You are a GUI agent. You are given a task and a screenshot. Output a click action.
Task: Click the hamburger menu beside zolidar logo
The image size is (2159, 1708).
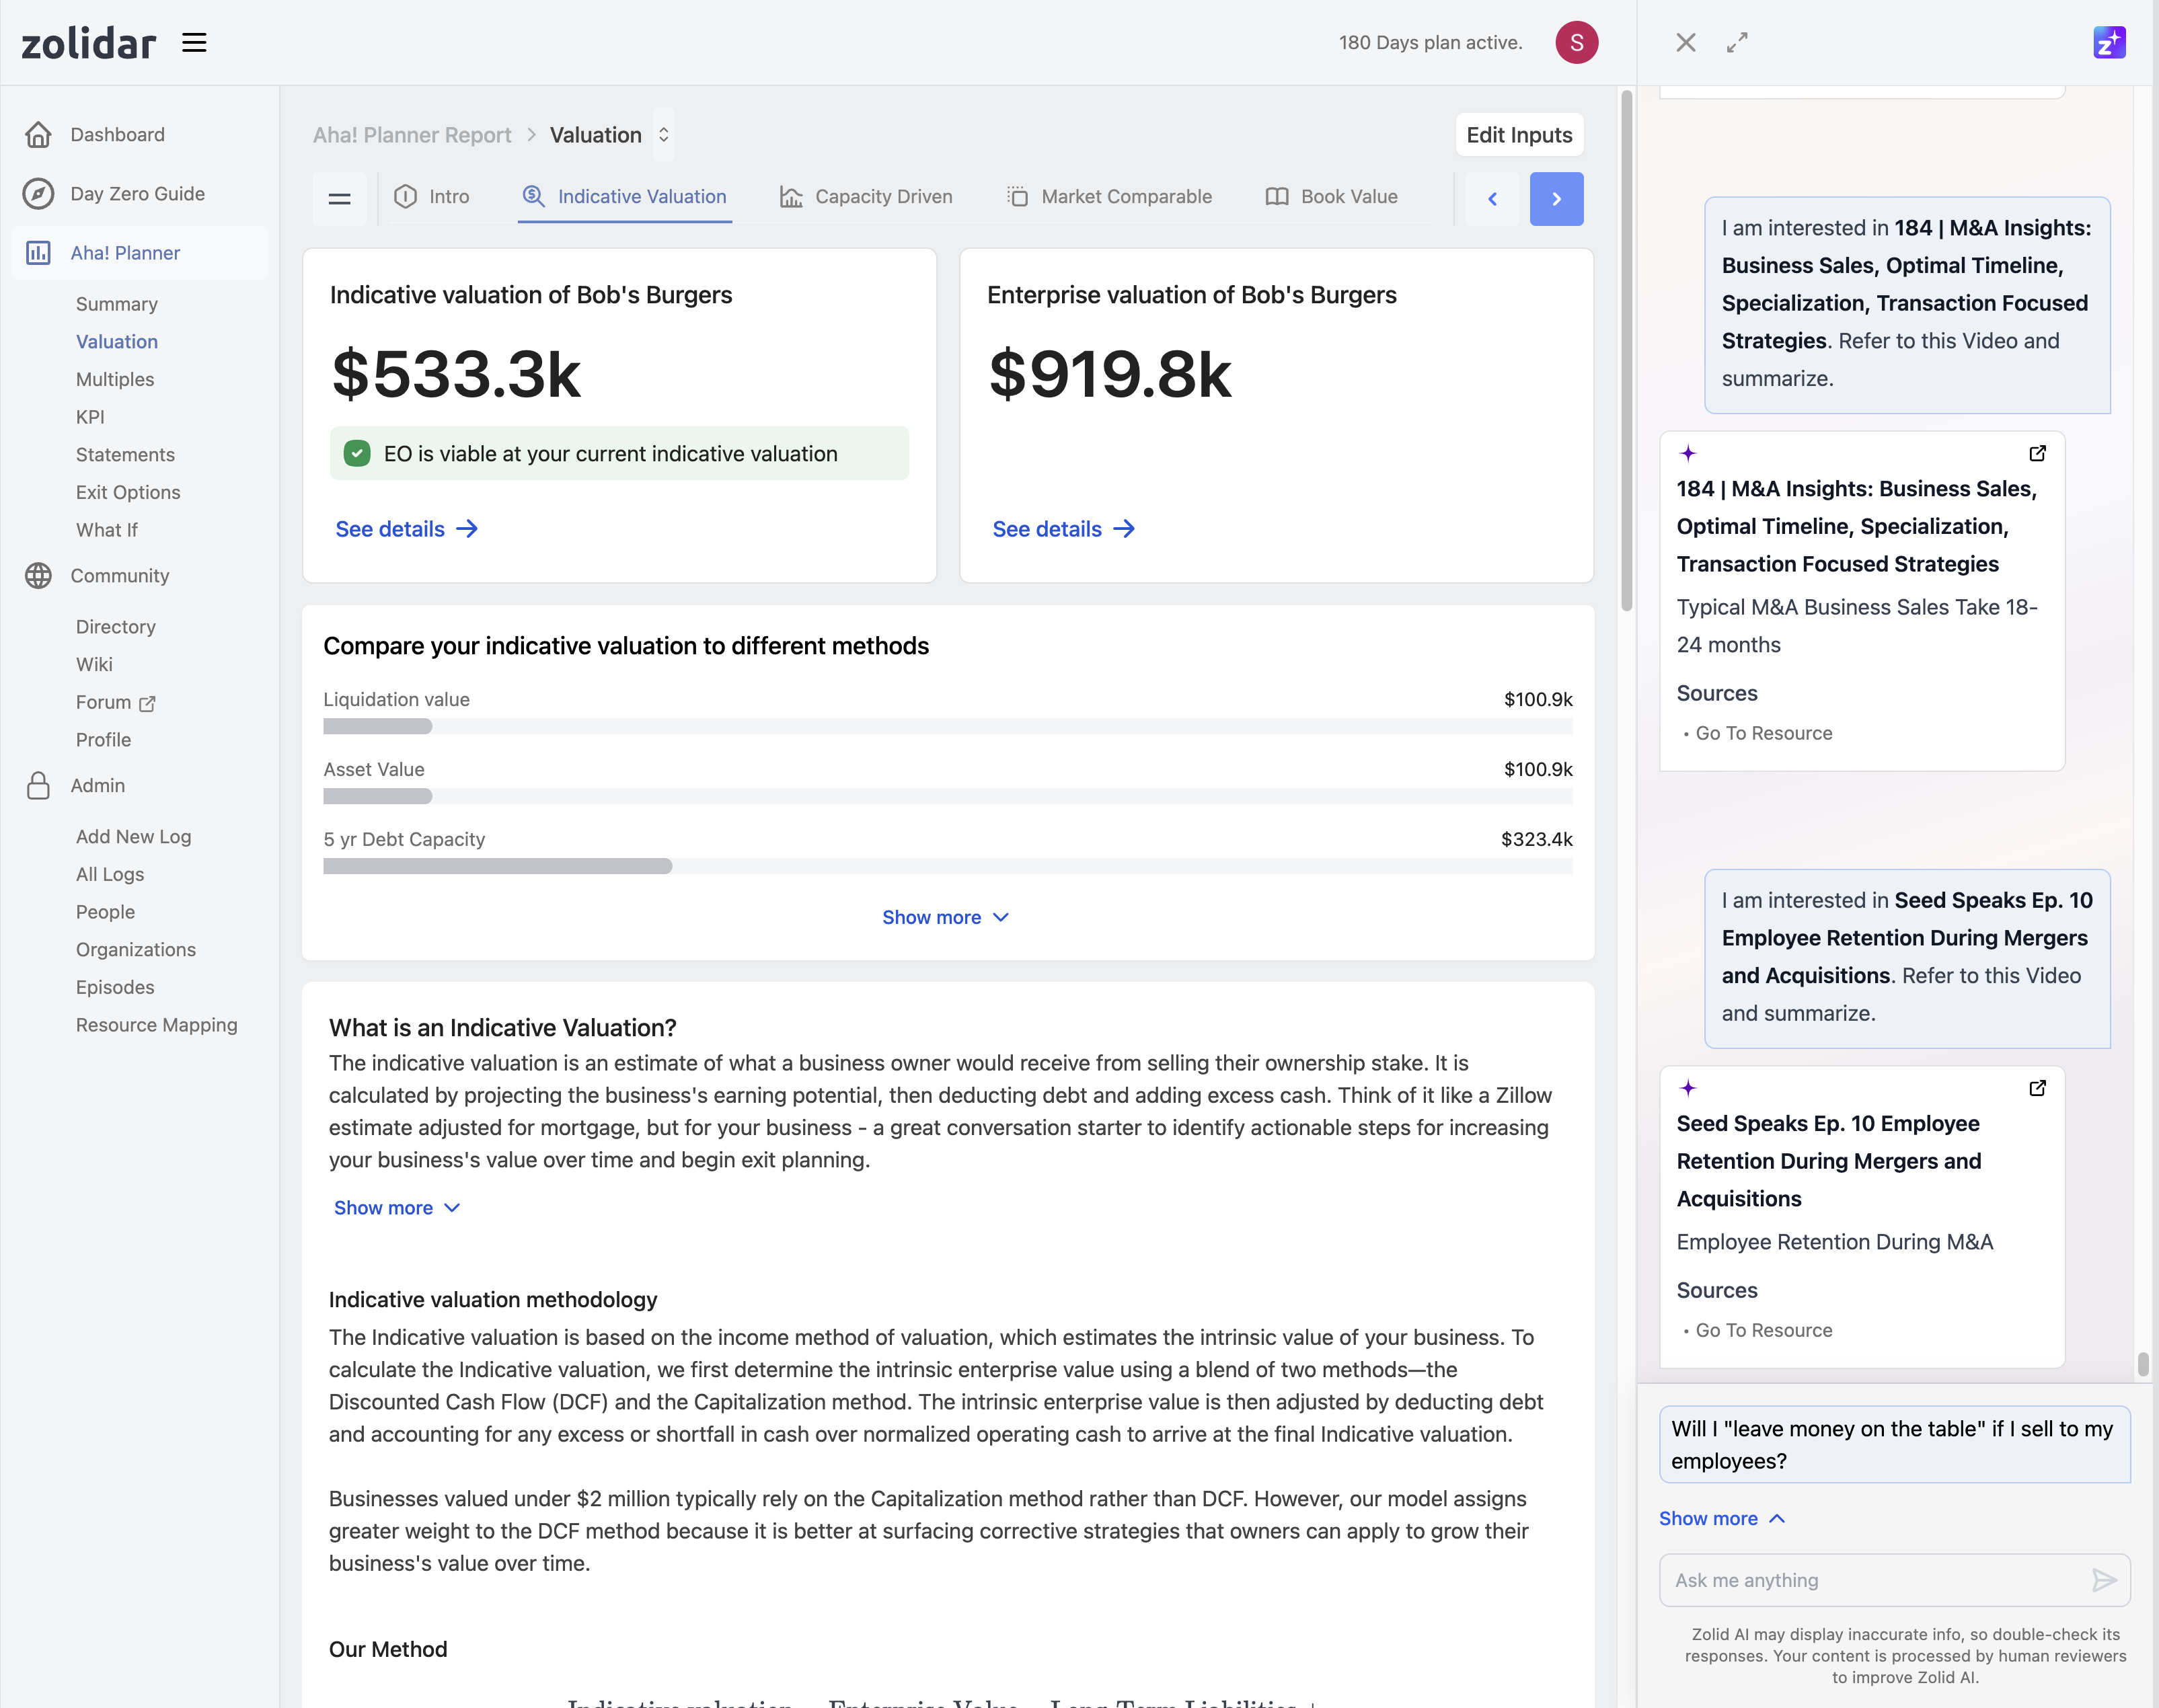pos(194,43)
